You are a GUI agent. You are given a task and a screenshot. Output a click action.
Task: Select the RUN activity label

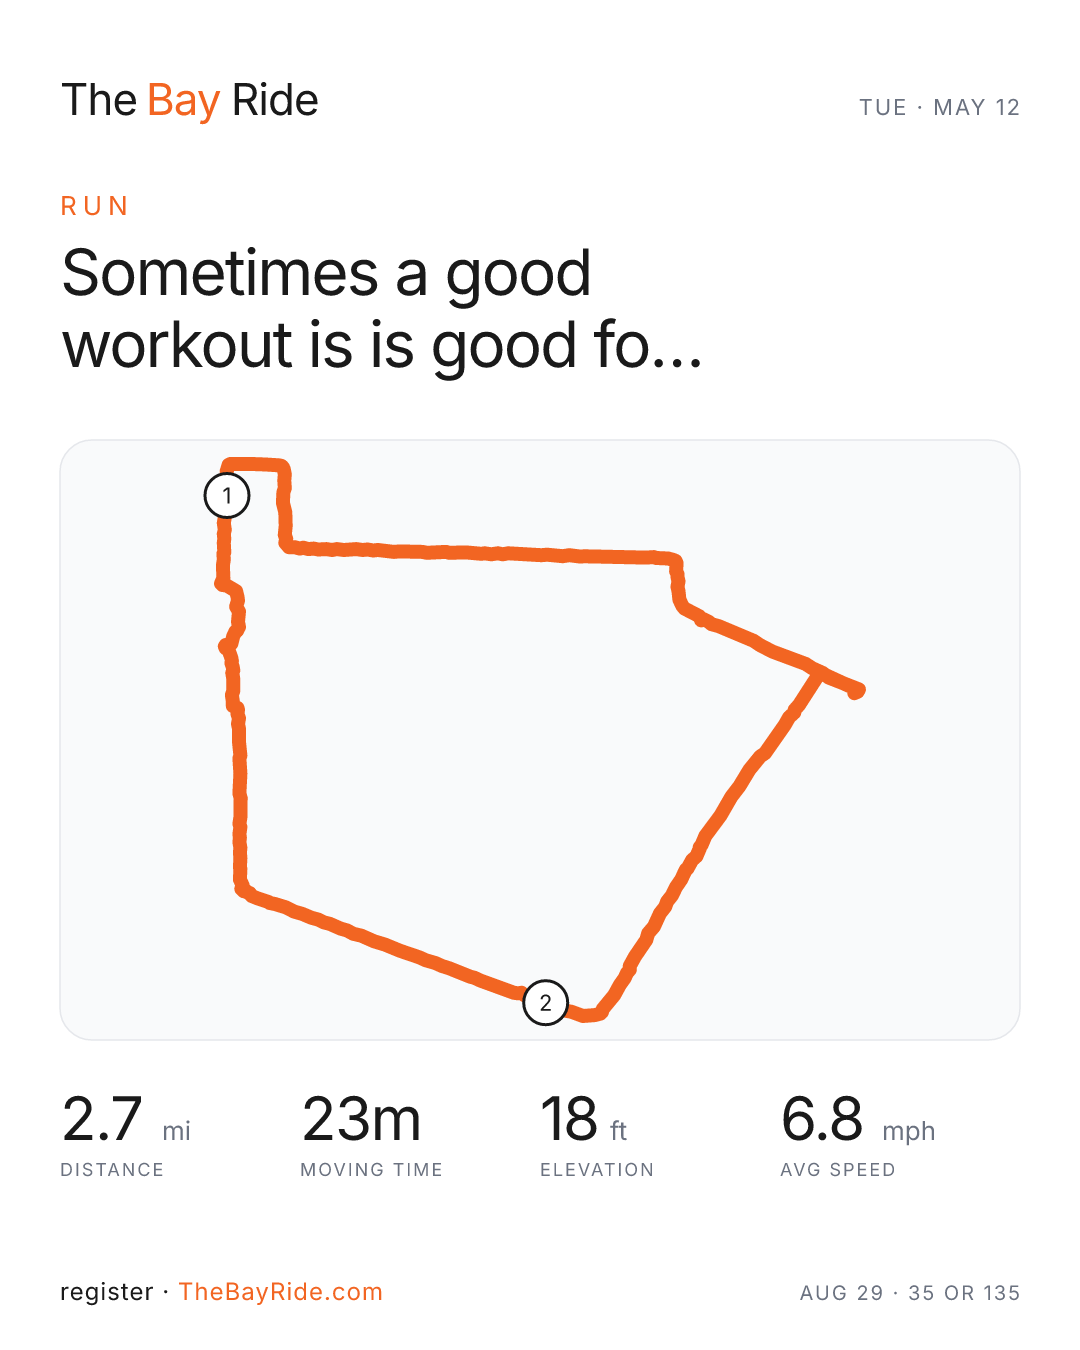[95, 206]
